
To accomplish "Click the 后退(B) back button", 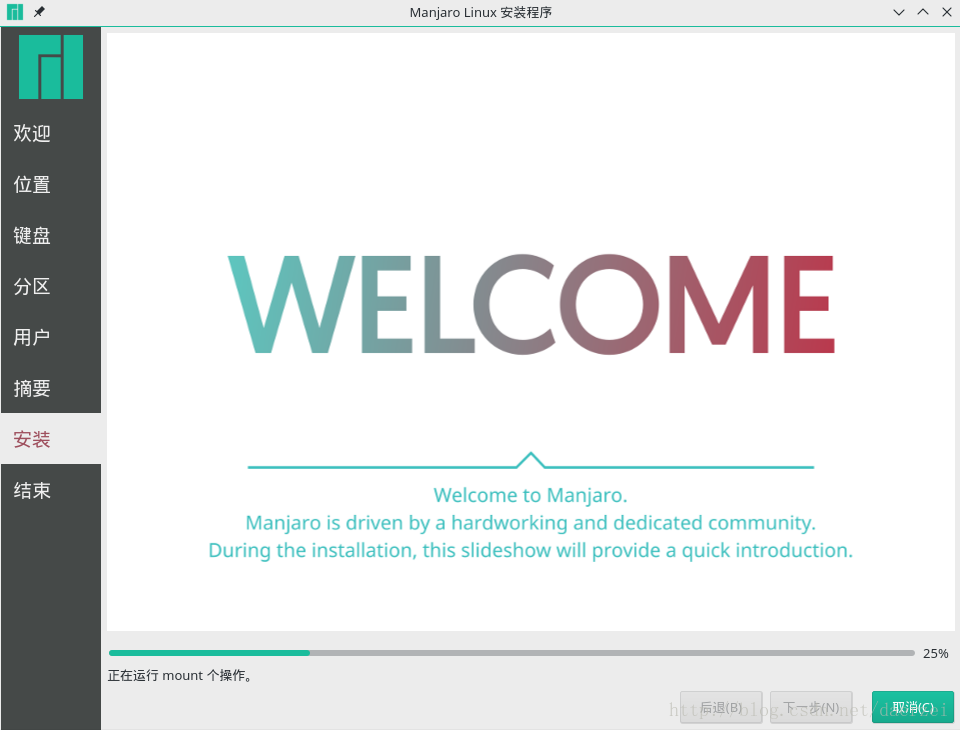I will tap(721, 707).
